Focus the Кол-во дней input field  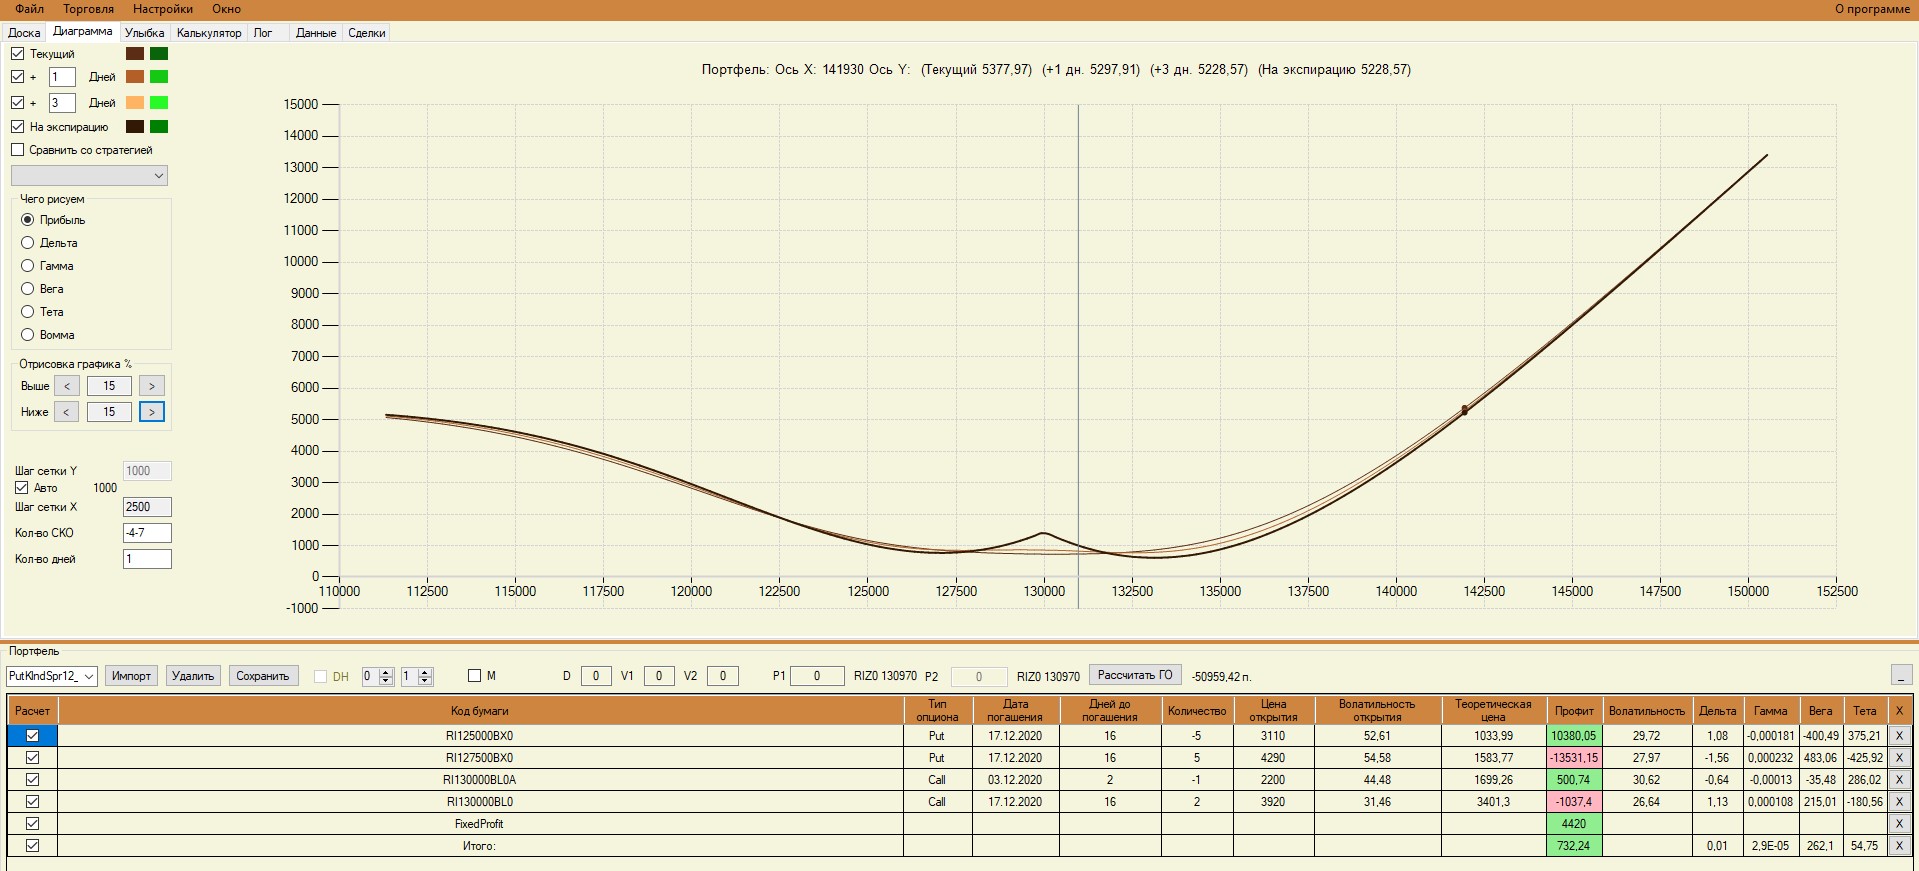pyautogui.click(x=147, y=559)
